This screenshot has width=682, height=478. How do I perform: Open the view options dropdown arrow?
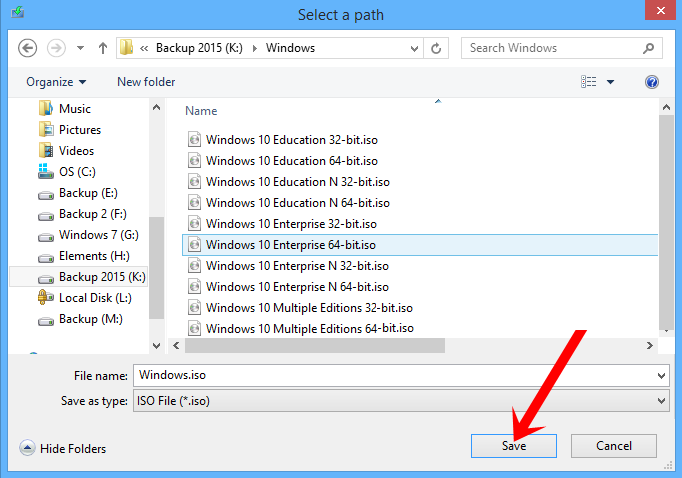(611, 82)
